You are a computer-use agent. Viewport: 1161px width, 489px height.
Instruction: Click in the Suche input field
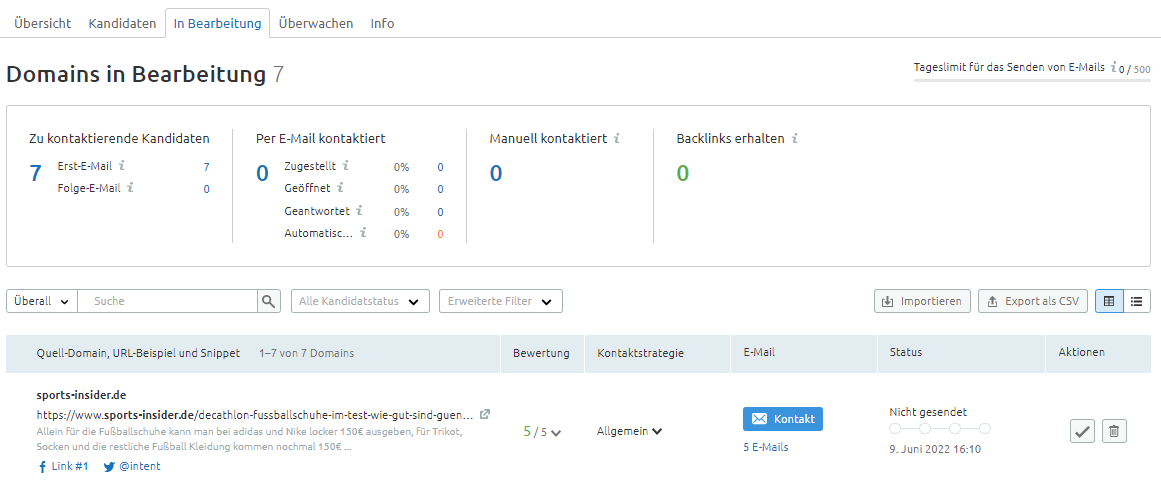(x=167, y=302)
